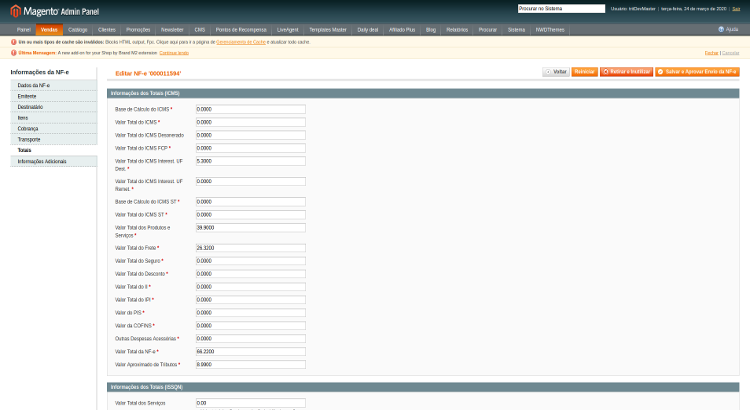Switch to the Cobrança tab
Screen dimensions: 750x410
54,129
